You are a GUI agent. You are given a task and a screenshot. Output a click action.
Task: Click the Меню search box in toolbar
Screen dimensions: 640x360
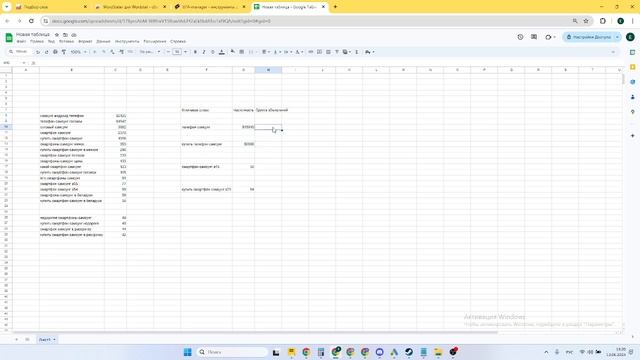19,52
